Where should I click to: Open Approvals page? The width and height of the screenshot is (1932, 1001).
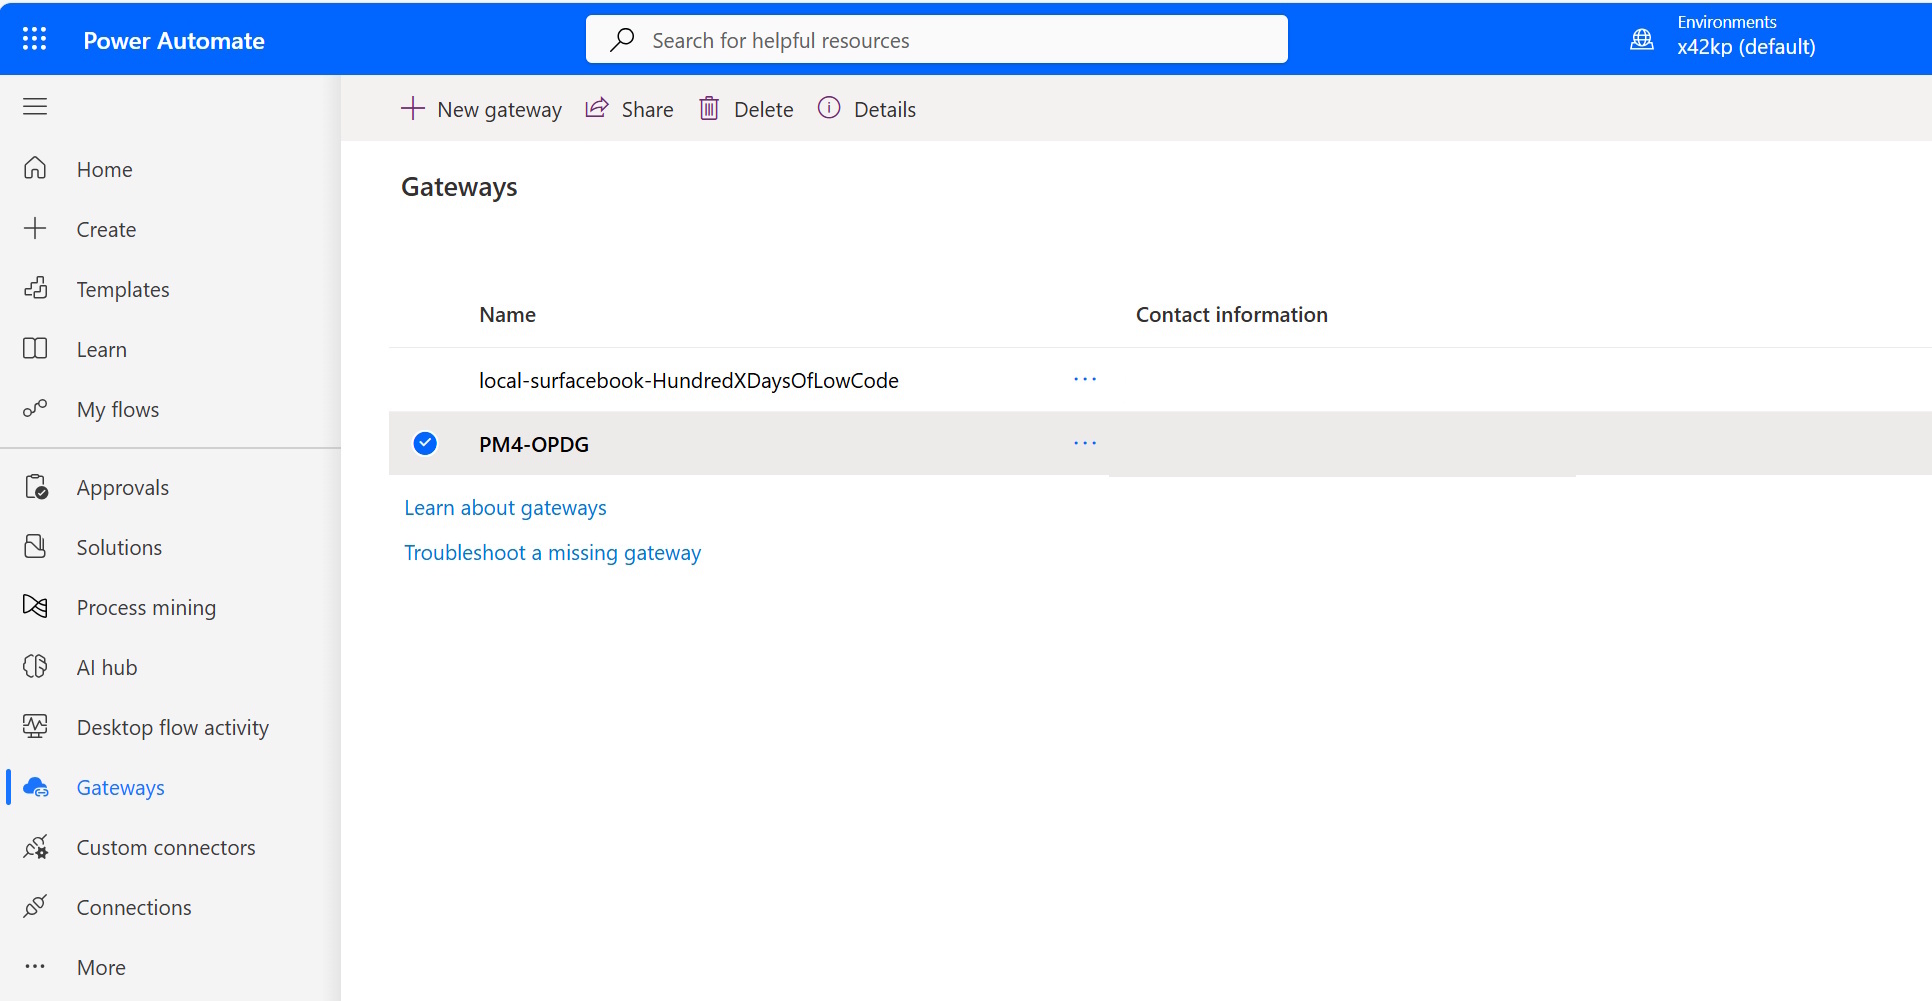(123, 488)
